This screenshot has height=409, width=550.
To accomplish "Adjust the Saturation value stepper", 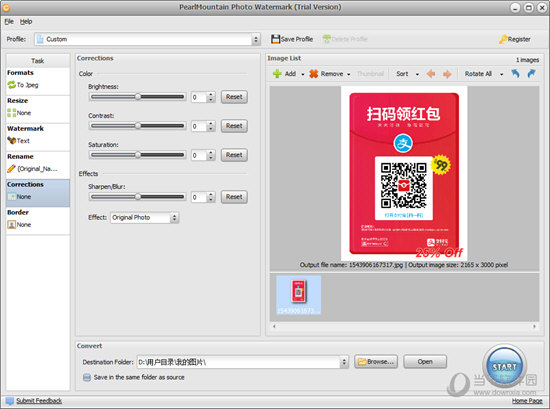I will click(x=210, y=155).
